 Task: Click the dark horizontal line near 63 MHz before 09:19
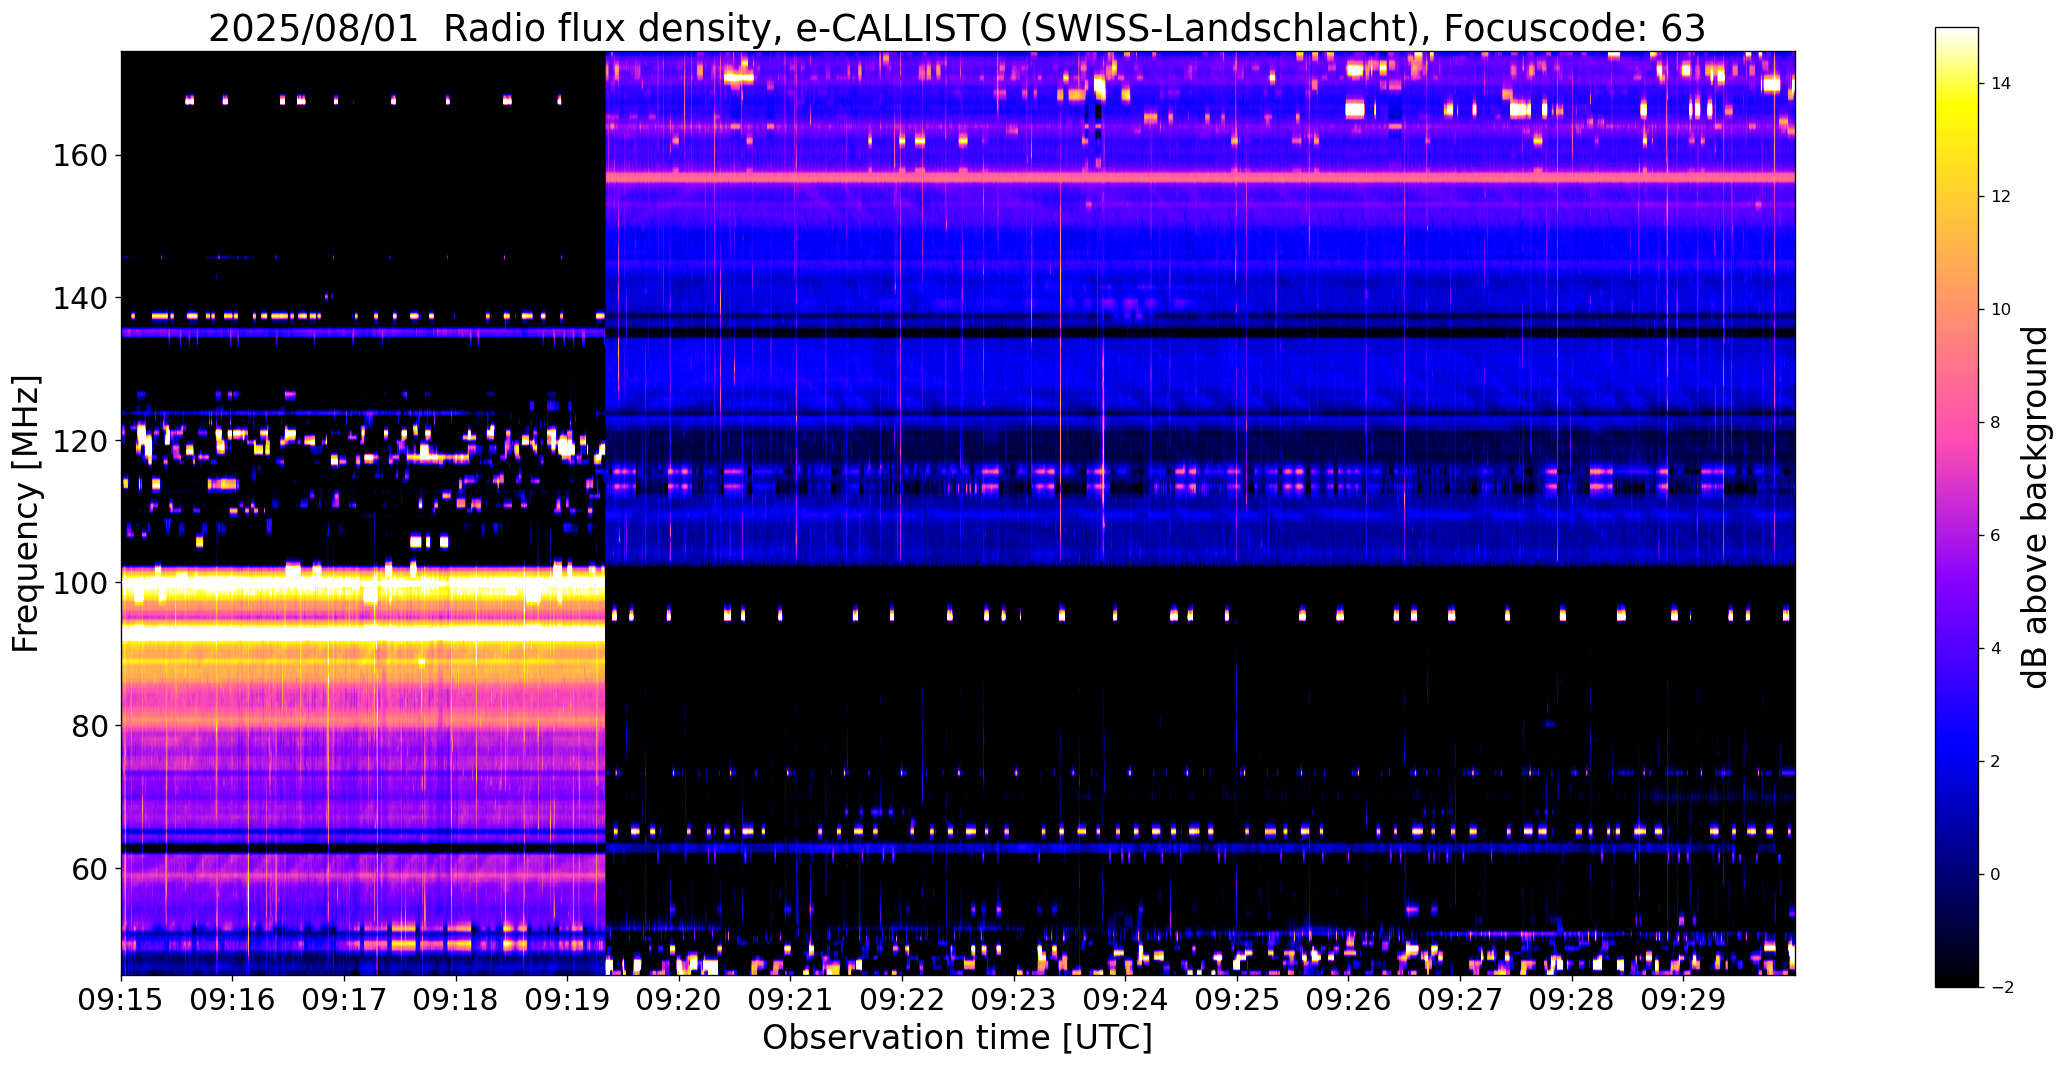363,847
